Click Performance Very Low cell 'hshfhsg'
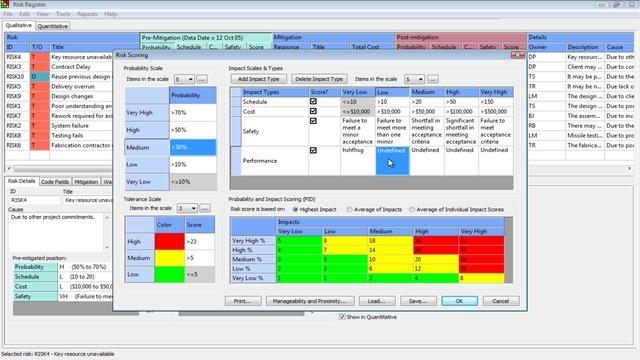Screen dimensions: 640x360 click(358, 161)
